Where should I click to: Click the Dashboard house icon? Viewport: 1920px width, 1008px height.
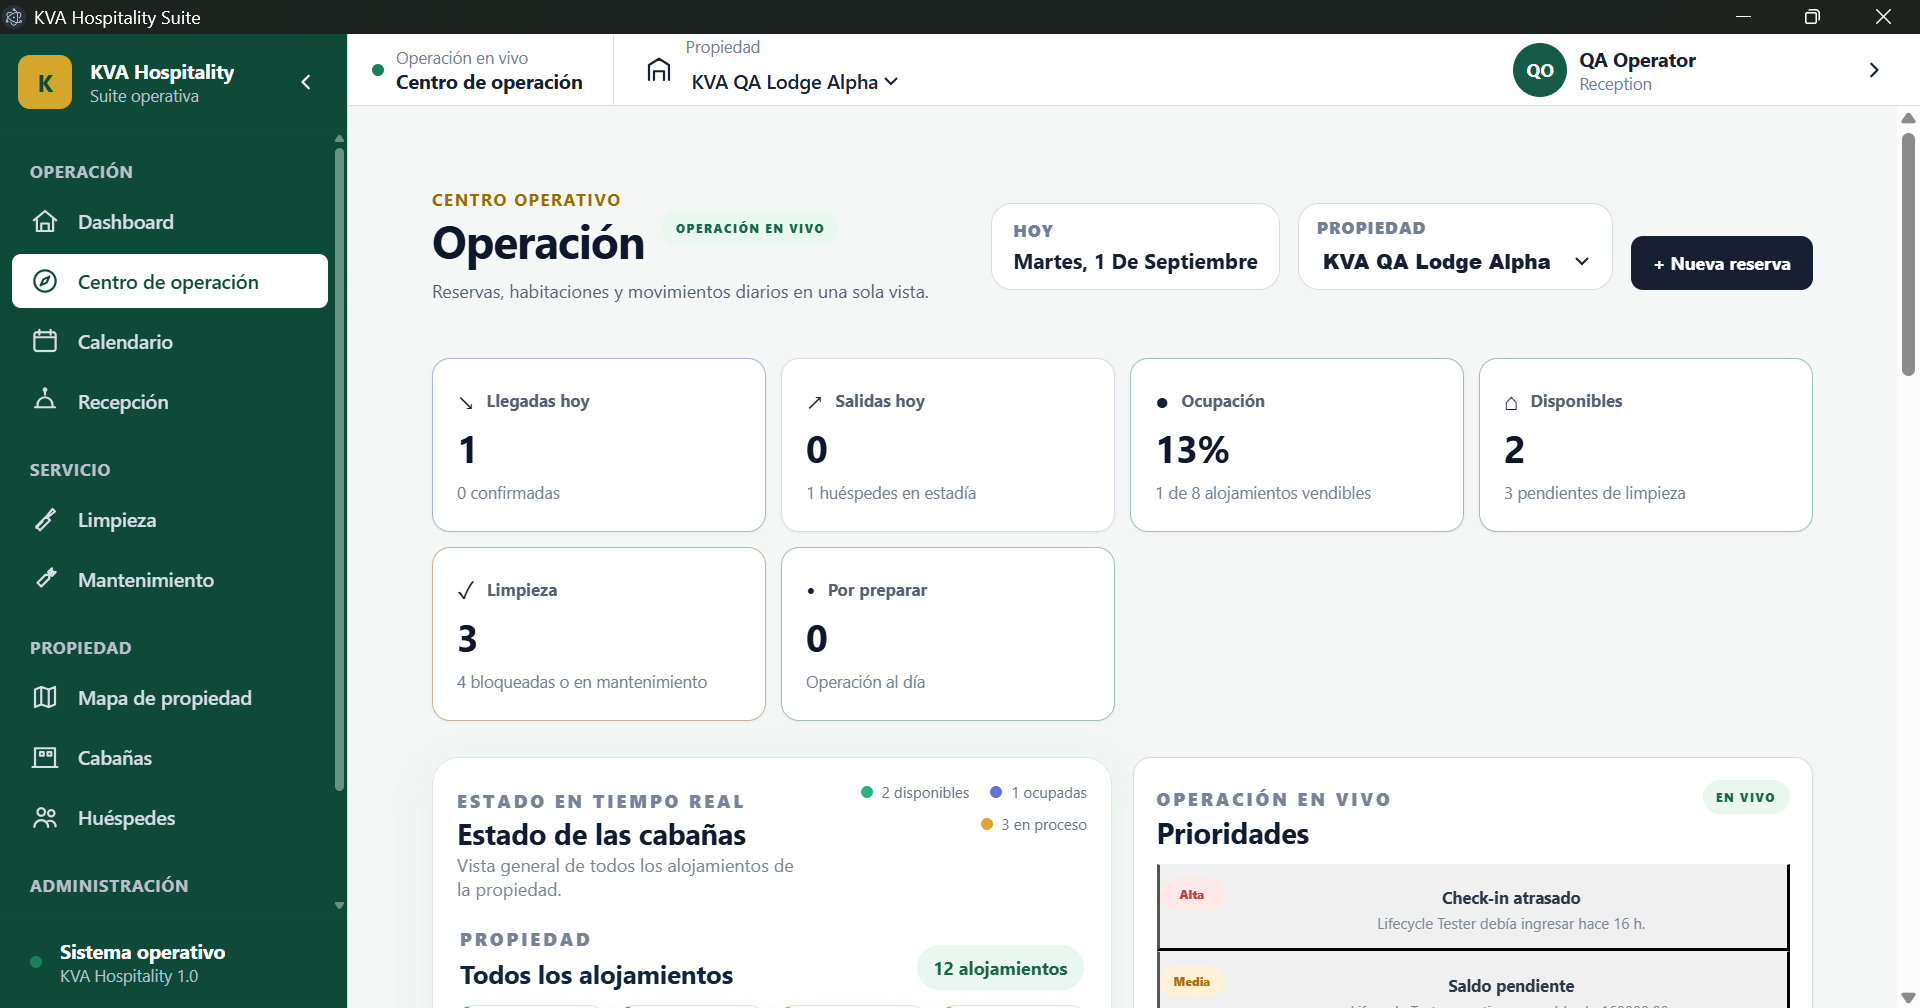(x=45, y=222)
